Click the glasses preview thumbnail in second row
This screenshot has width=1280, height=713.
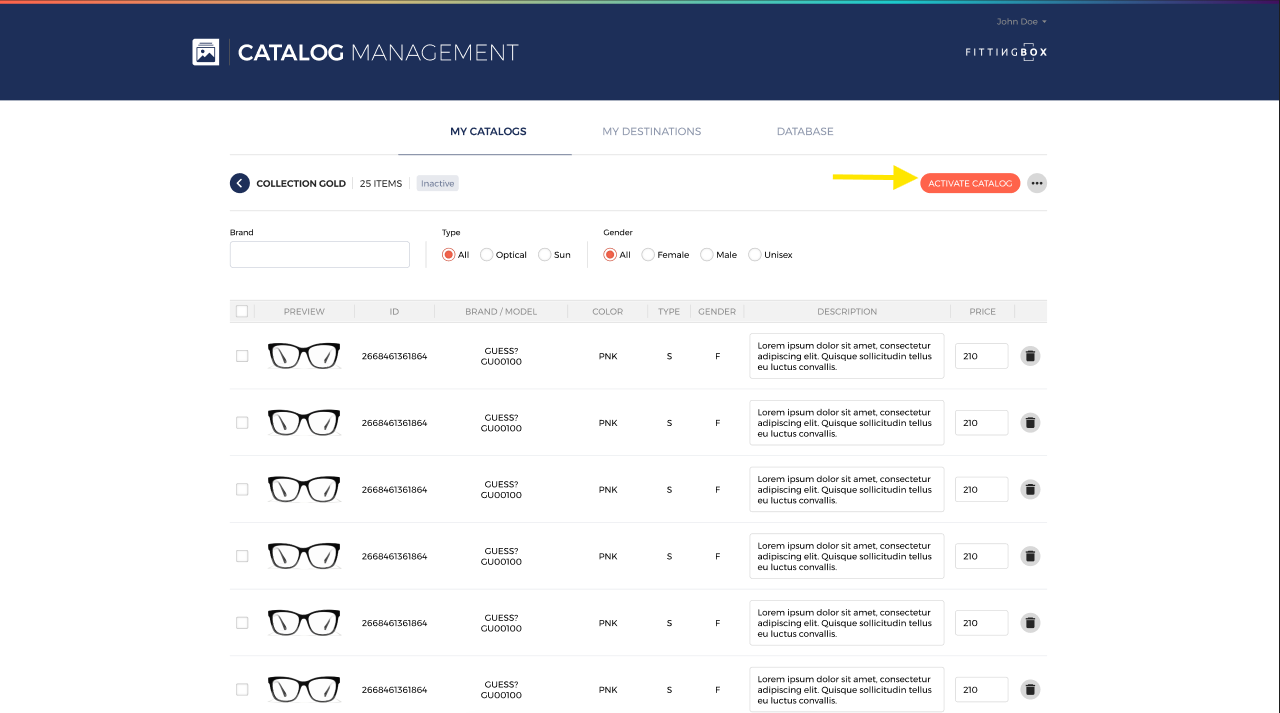(x=304, y=422)
